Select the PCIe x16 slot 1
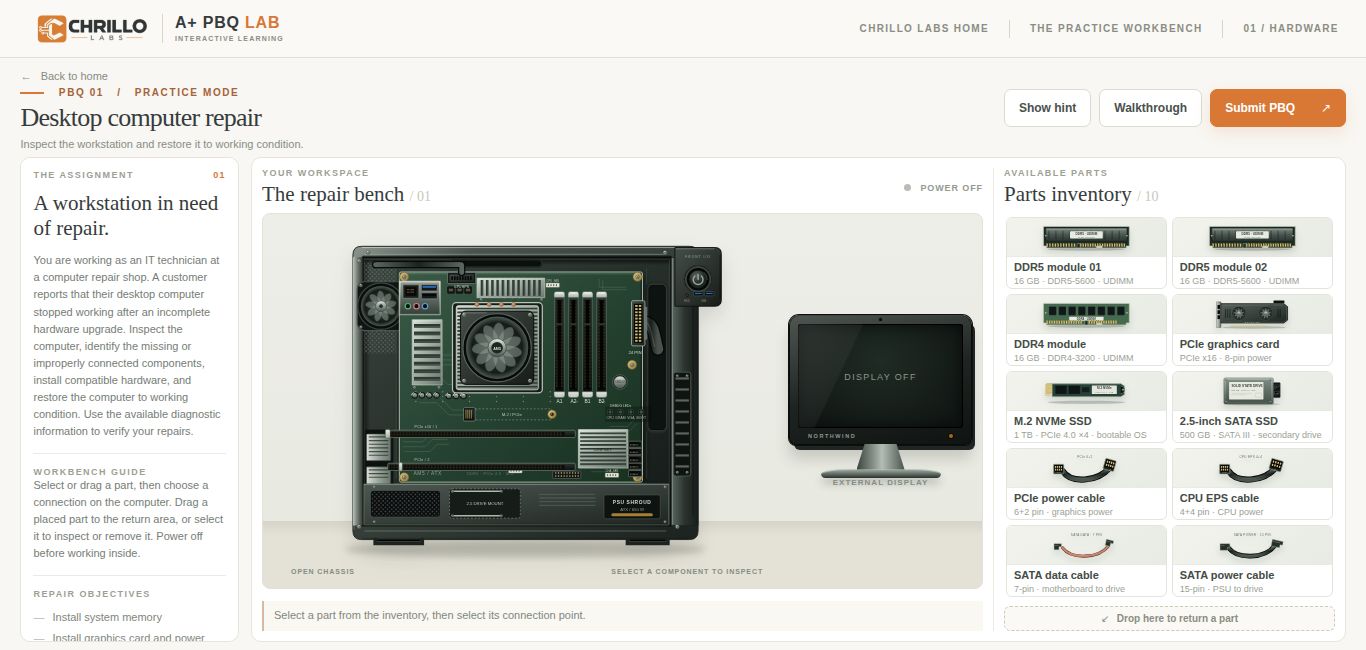Viewport: 1366px width, 650px height. click(x=481, y=434)
